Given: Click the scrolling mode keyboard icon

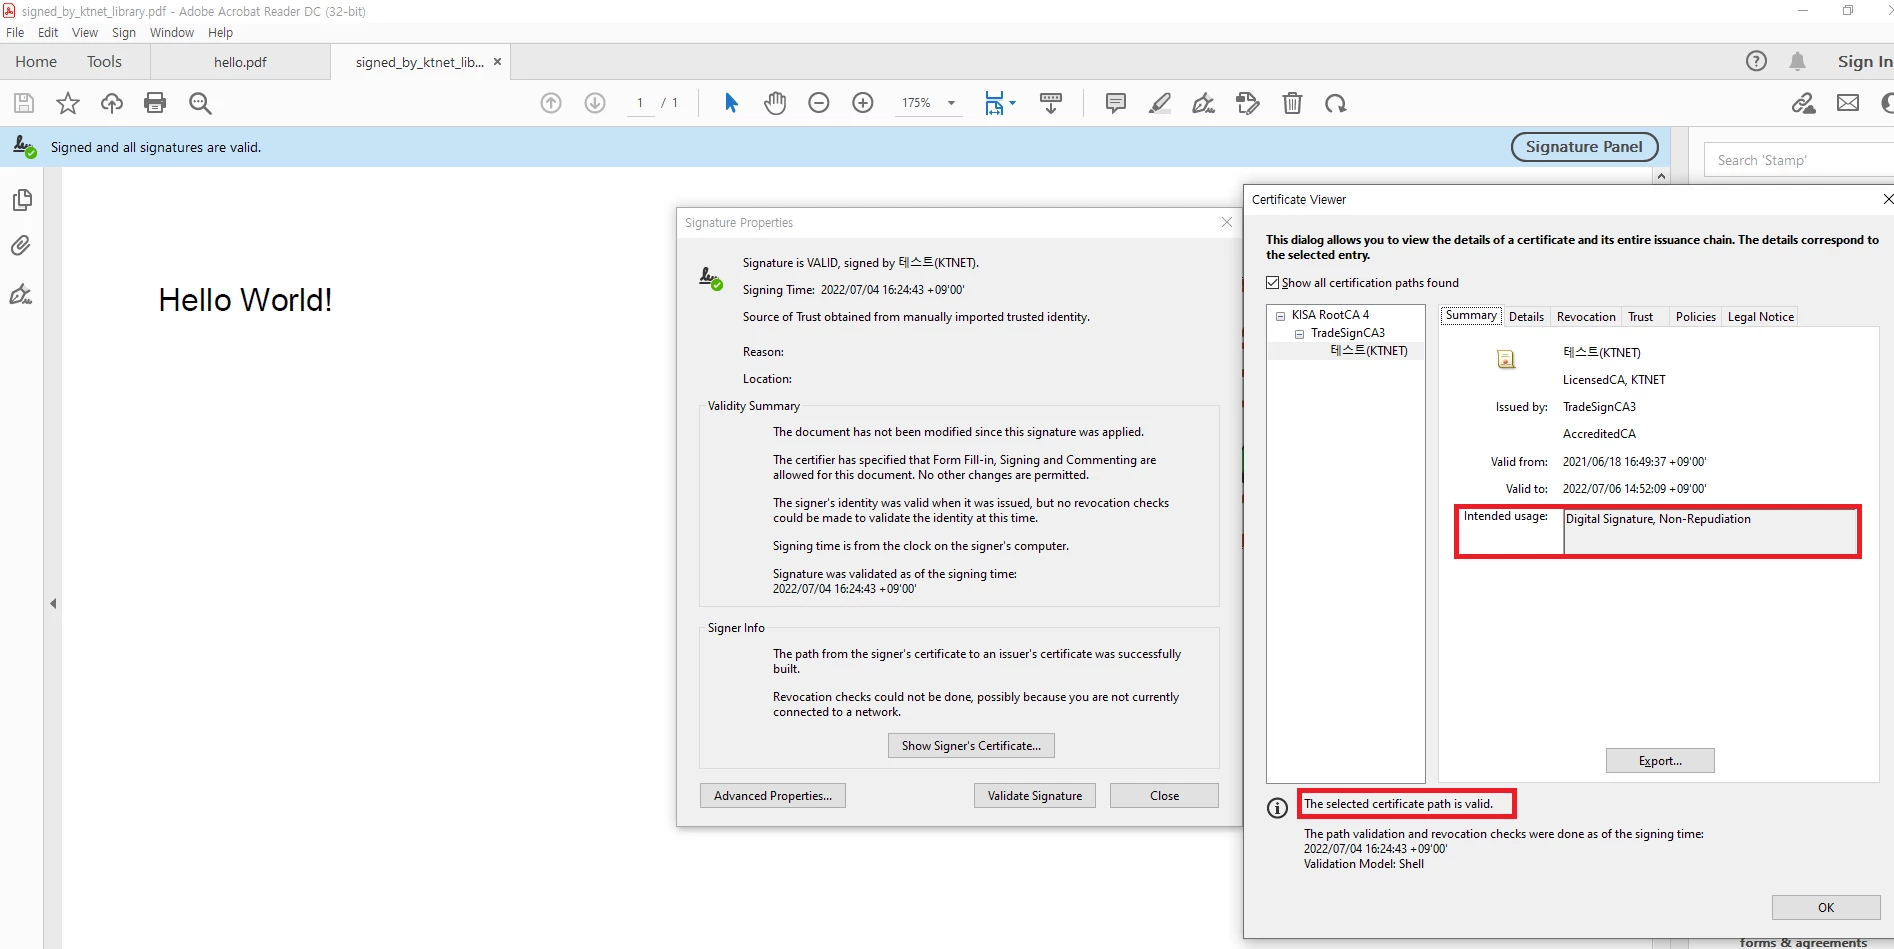Looking at the screenshot, I should tap(1051, 103).
